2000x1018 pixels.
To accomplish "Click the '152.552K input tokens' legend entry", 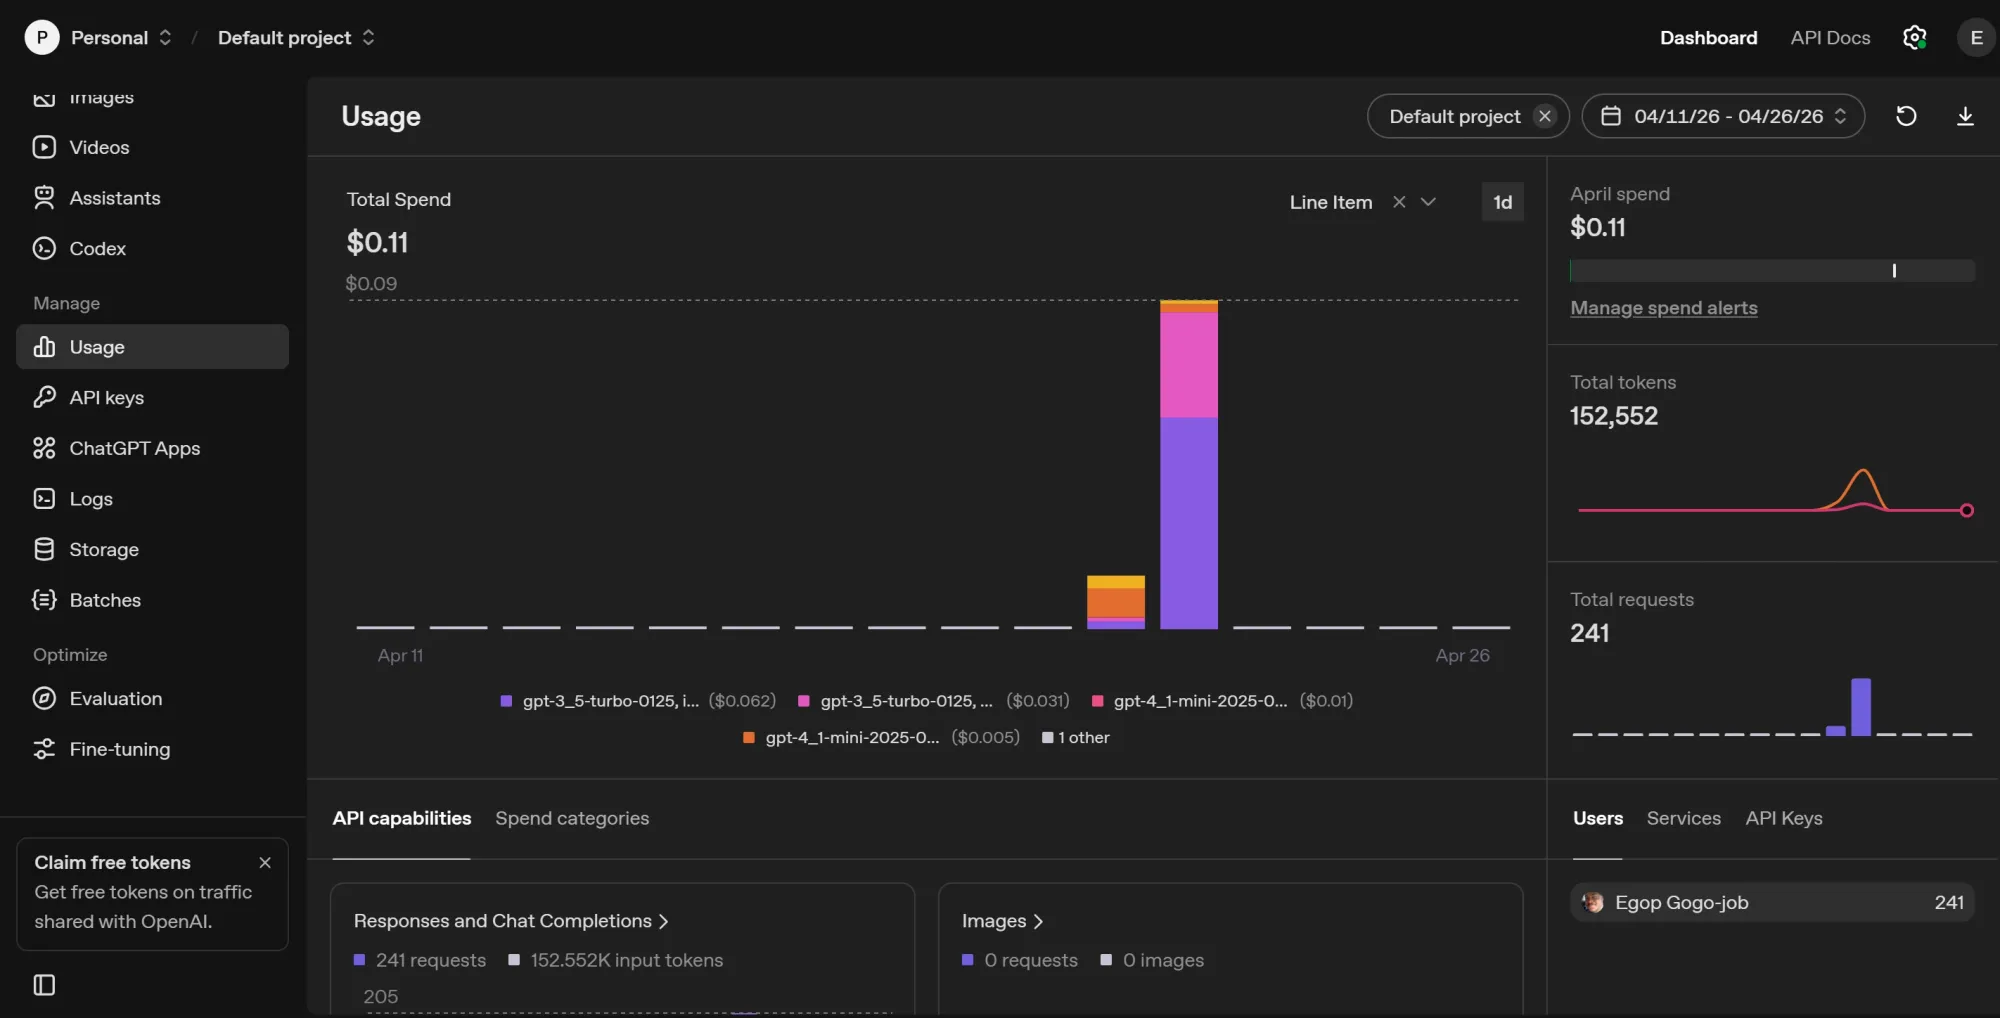I will pos(616,960).
